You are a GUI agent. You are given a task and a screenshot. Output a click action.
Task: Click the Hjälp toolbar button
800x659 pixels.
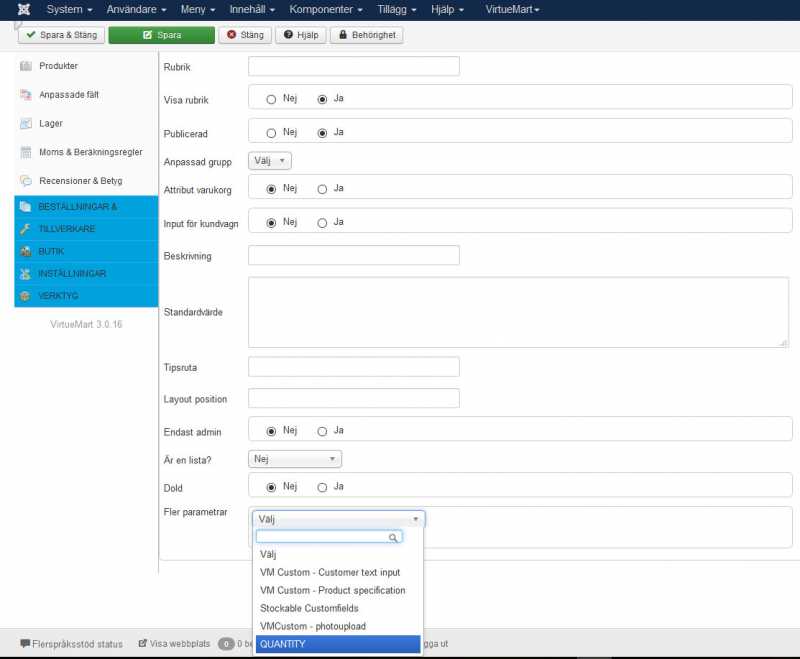pyautogui.click(x=301, y=35)
